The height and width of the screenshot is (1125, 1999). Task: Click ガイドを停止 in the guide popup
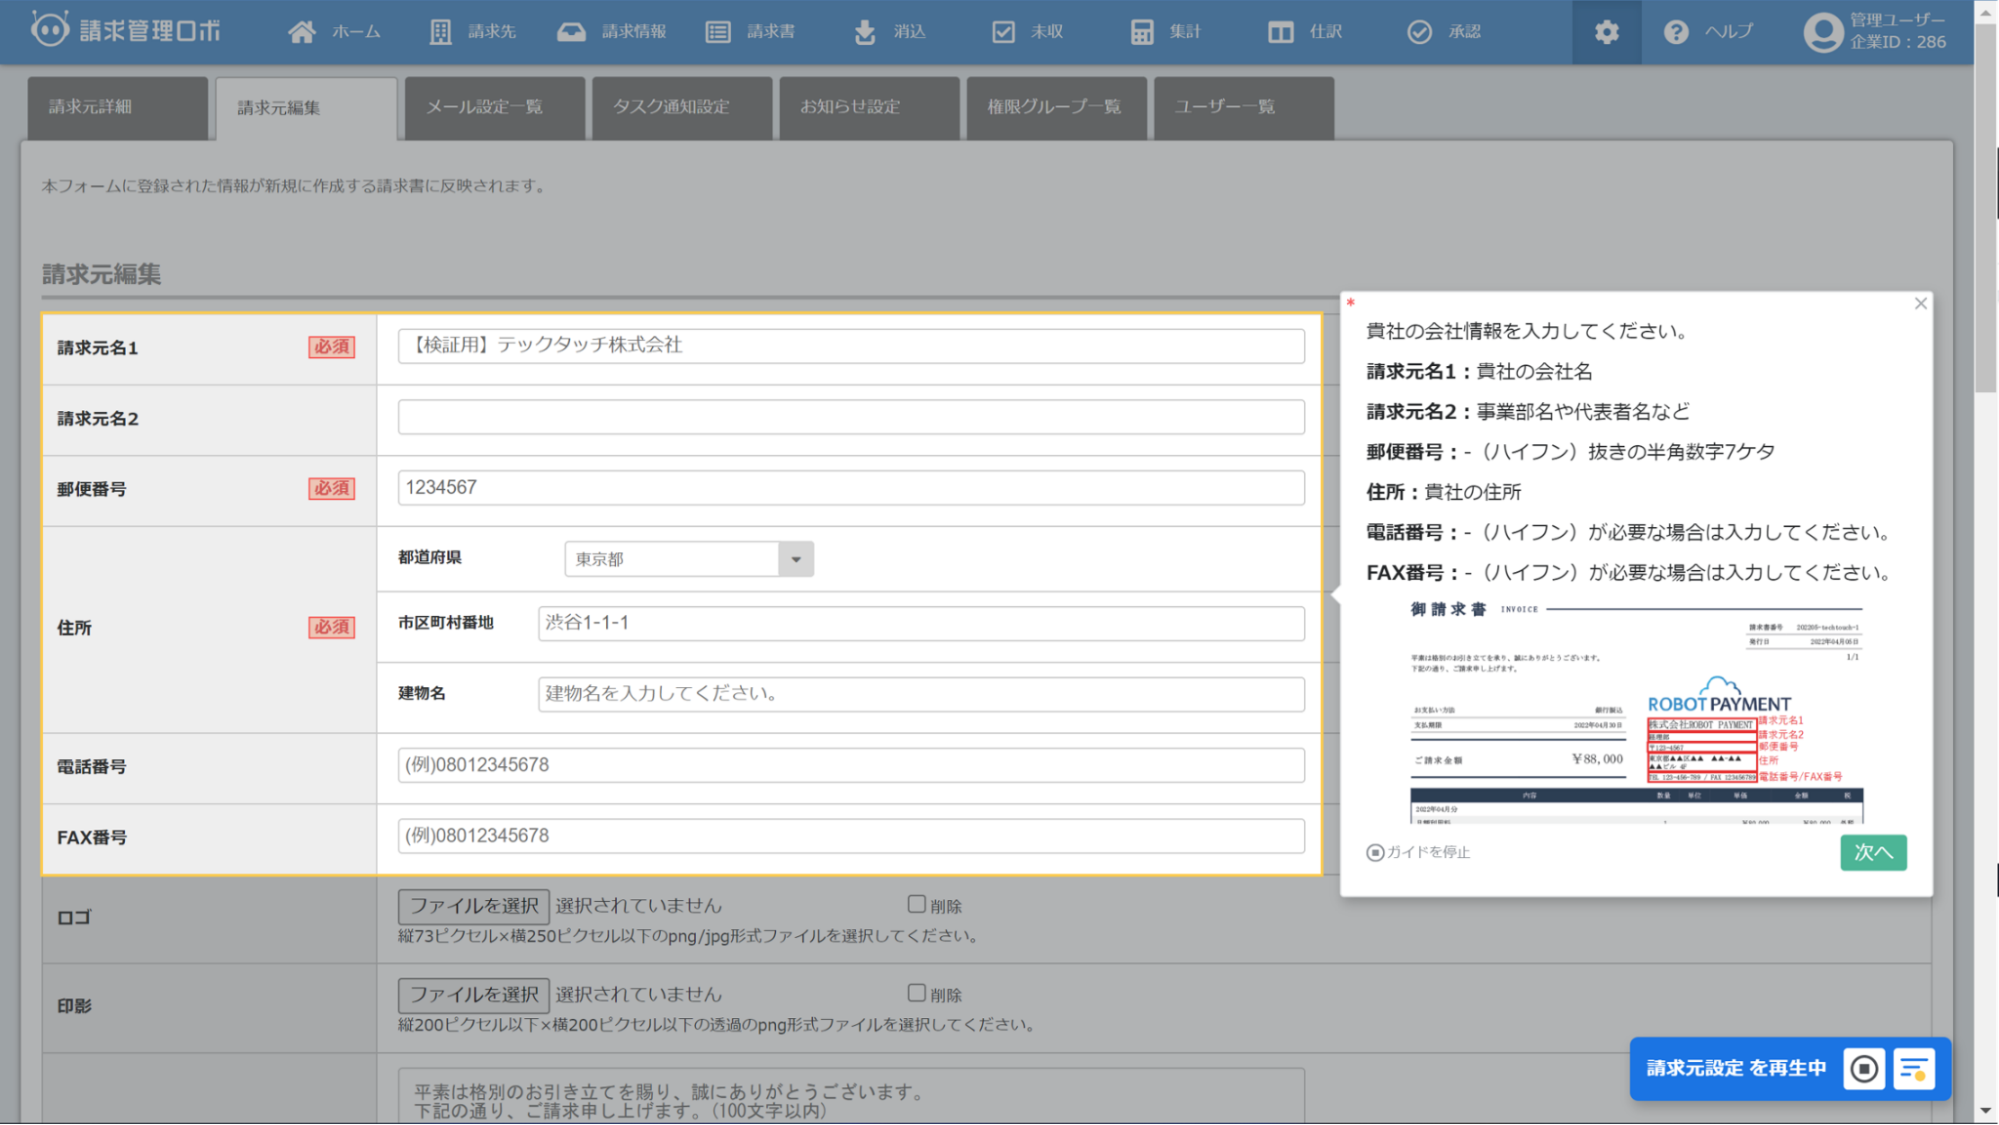pos(1419,852)
